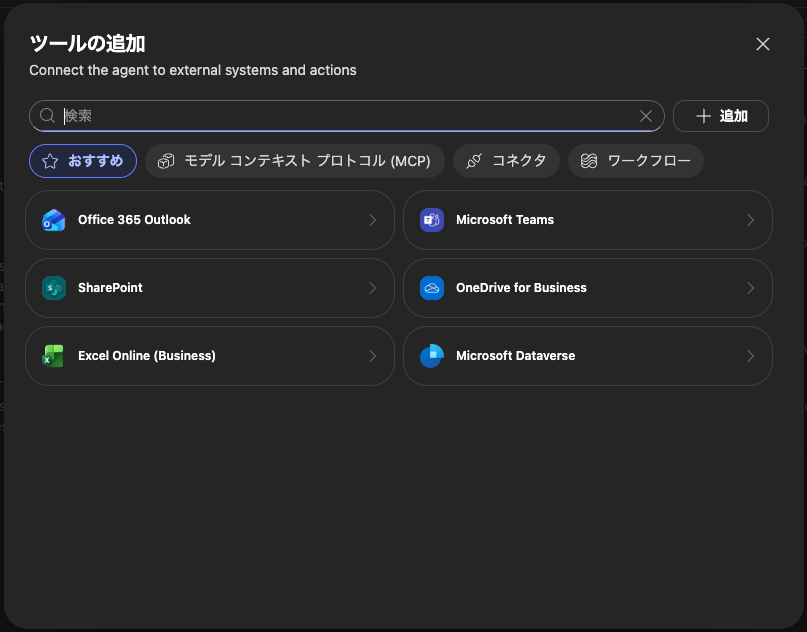
Task: Click the plus icon in 追加 button
Action: pos(704,116)
